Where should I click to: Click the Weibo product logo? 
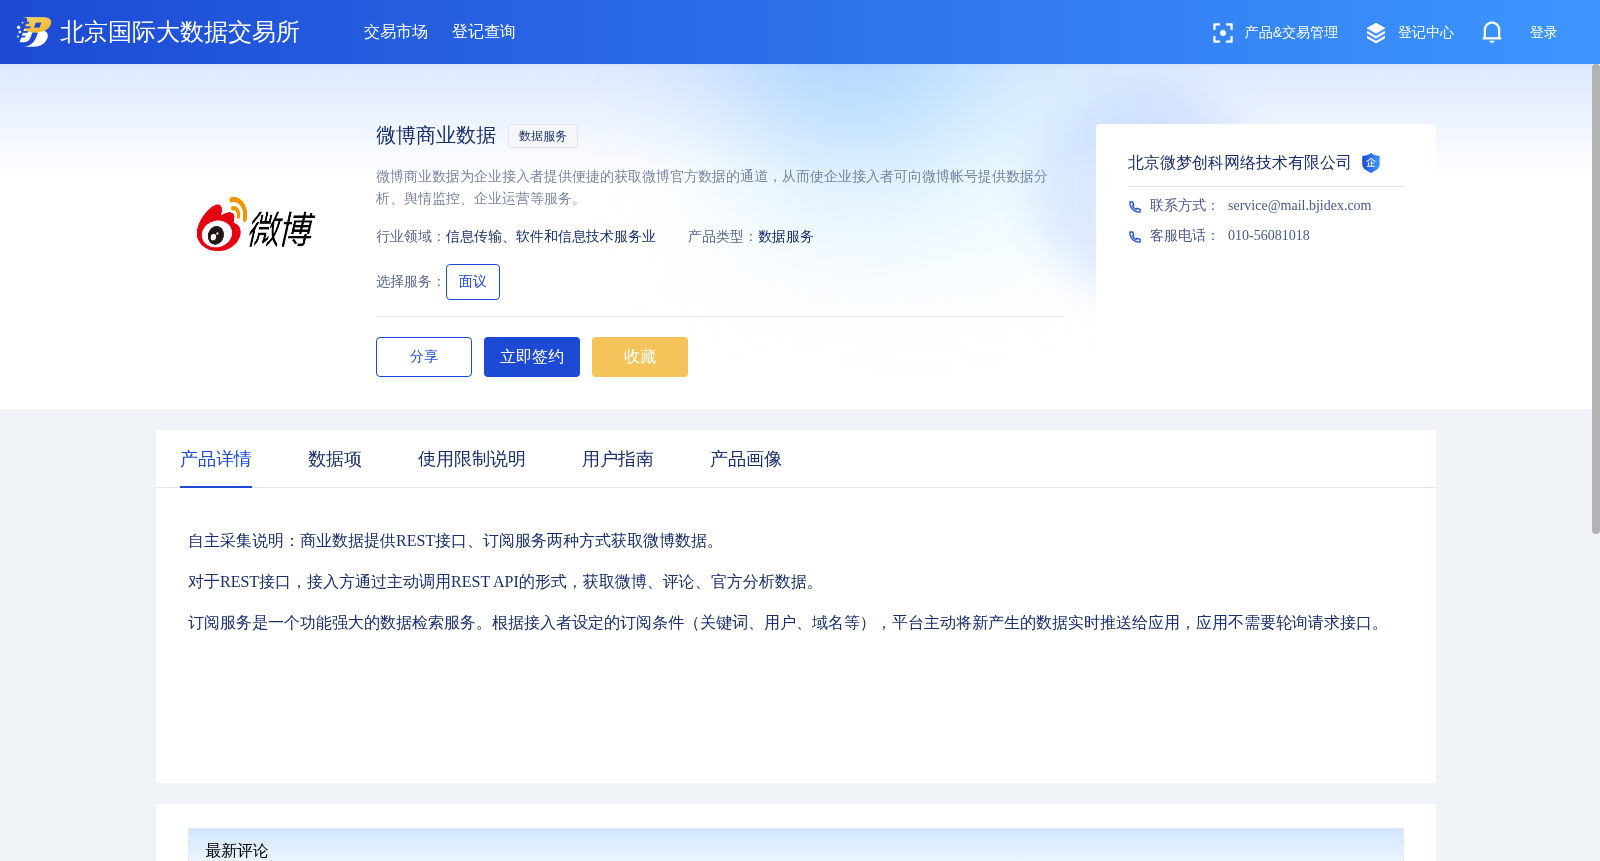[255, 224]
